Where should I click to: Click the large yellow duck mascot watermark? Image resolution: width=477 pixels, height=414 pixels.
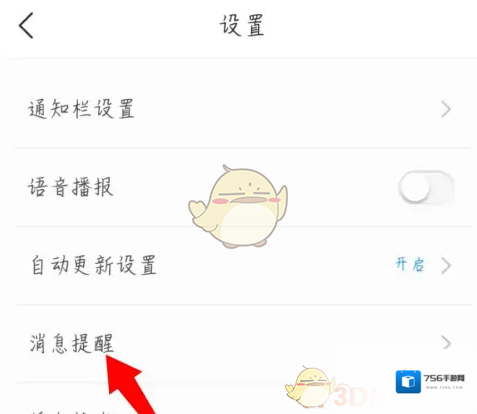238,206
